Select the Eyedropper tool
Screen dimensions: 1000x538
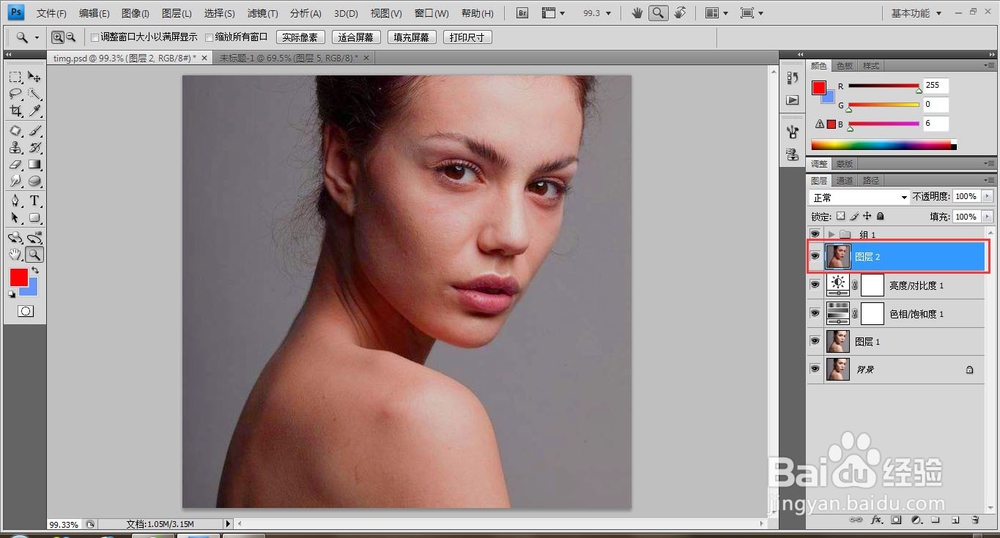point(34,112)
